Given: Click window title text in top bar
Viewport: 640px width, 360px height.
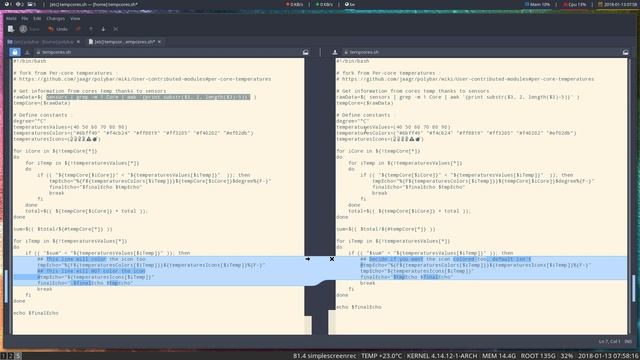Looking at the screenshot, I should click(x=93, y=4).
